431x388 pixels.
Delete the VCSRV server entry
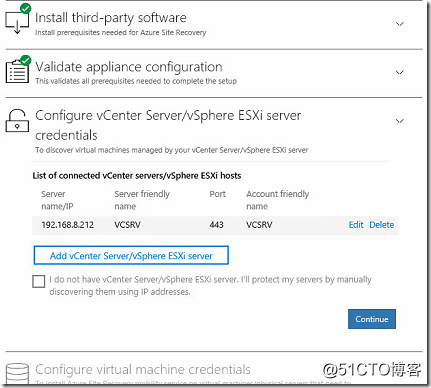pos(382,225)
